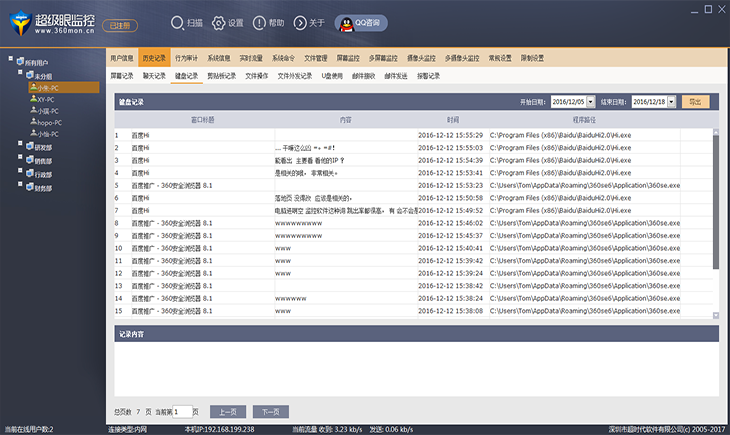Open the 结束日期 end date dropdown
This screenshot has width=730, height=435.
(x=673, y=102)
